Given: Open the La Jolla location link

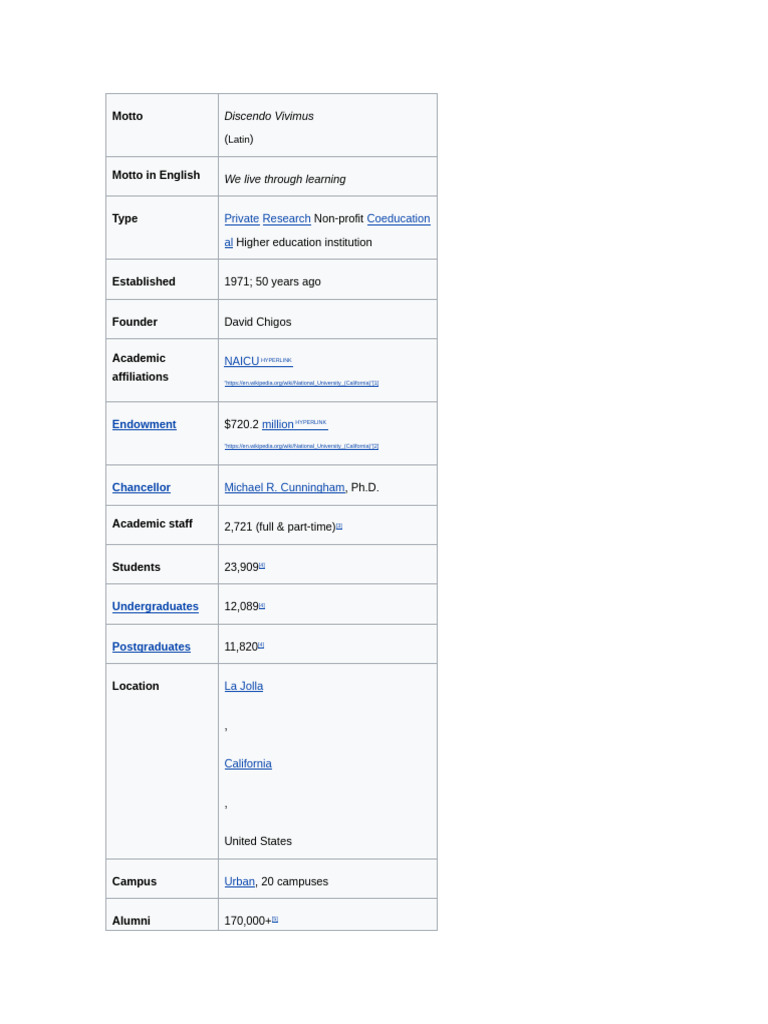Looking at the screenshot, I should coord(243,686).
